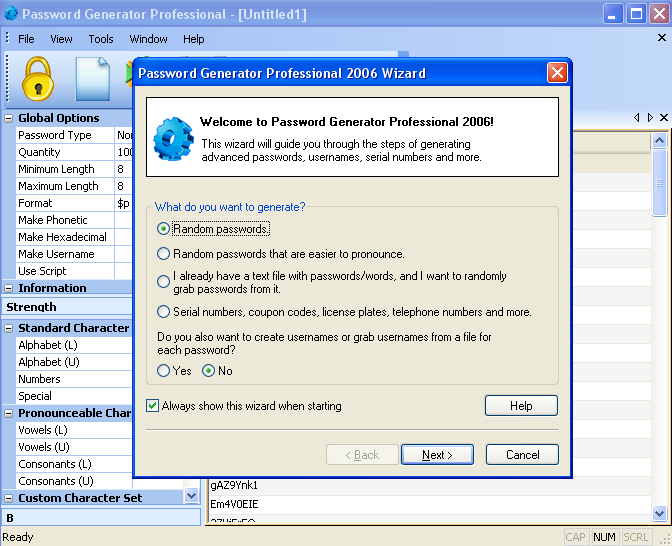Select the Vowels (L) row
672x546 pixels.
(74, 430)
